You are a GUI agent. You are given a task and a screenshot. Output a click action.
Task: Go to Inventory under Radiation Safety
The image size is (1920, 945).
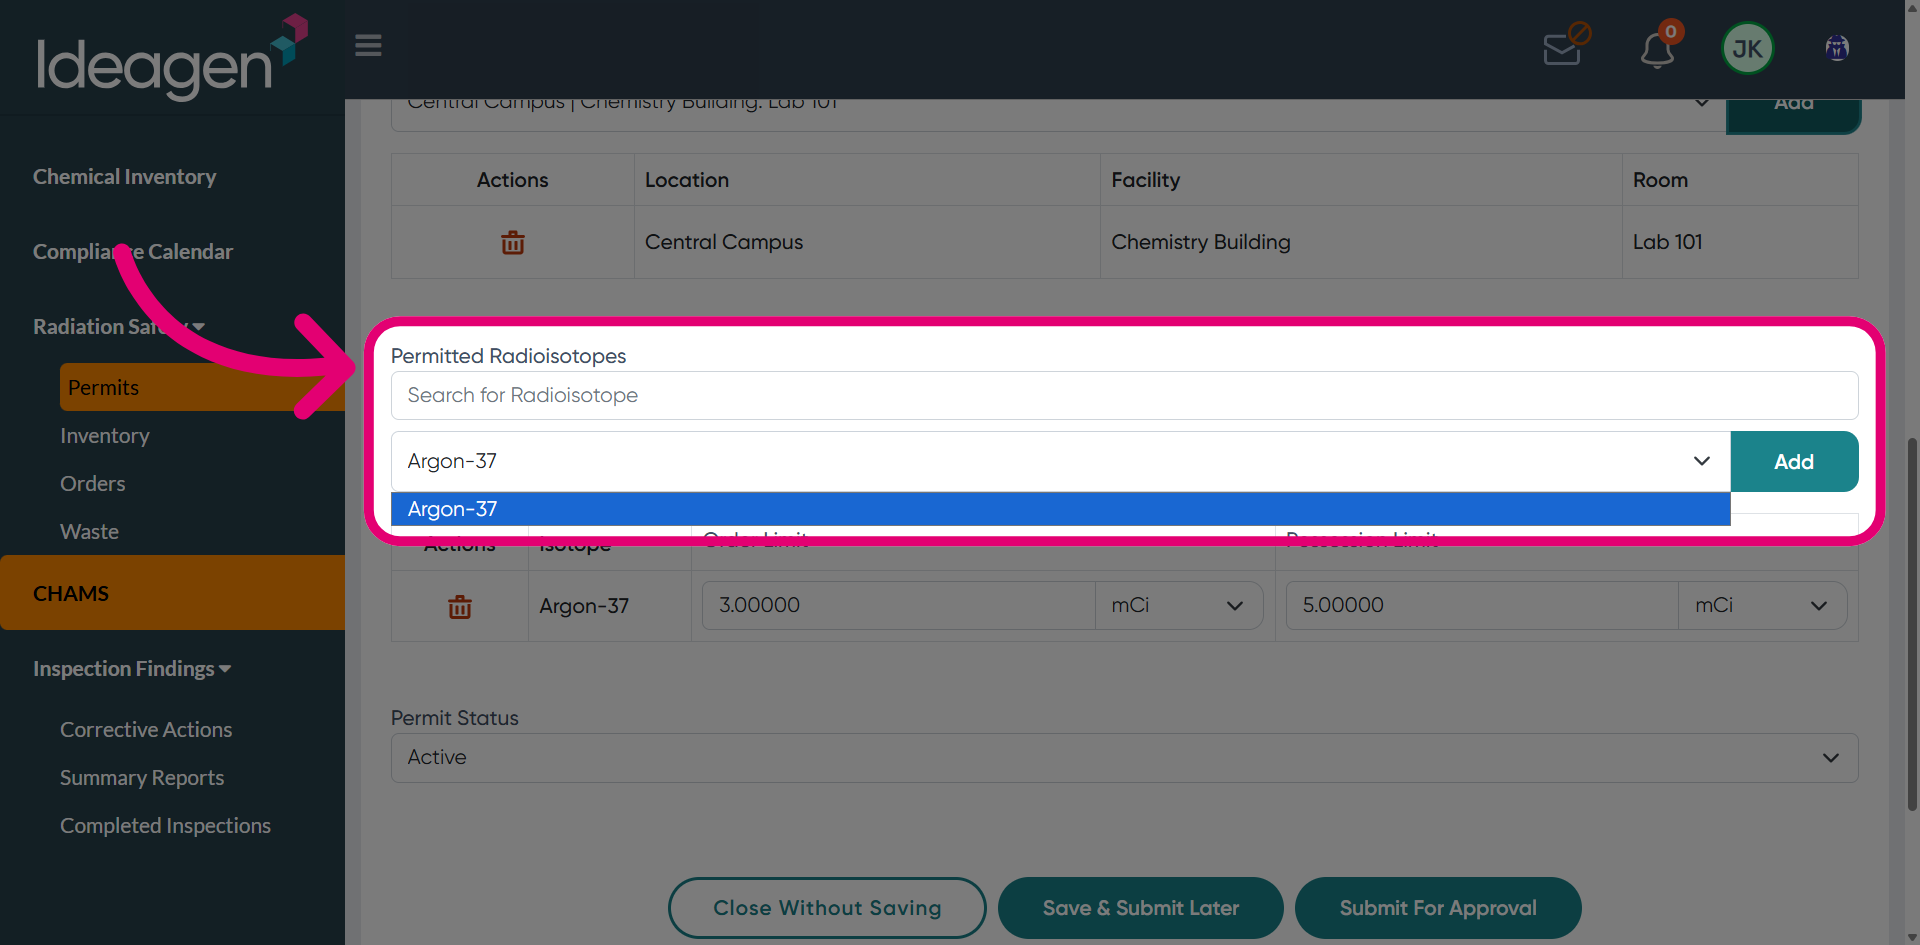(105, 436)
